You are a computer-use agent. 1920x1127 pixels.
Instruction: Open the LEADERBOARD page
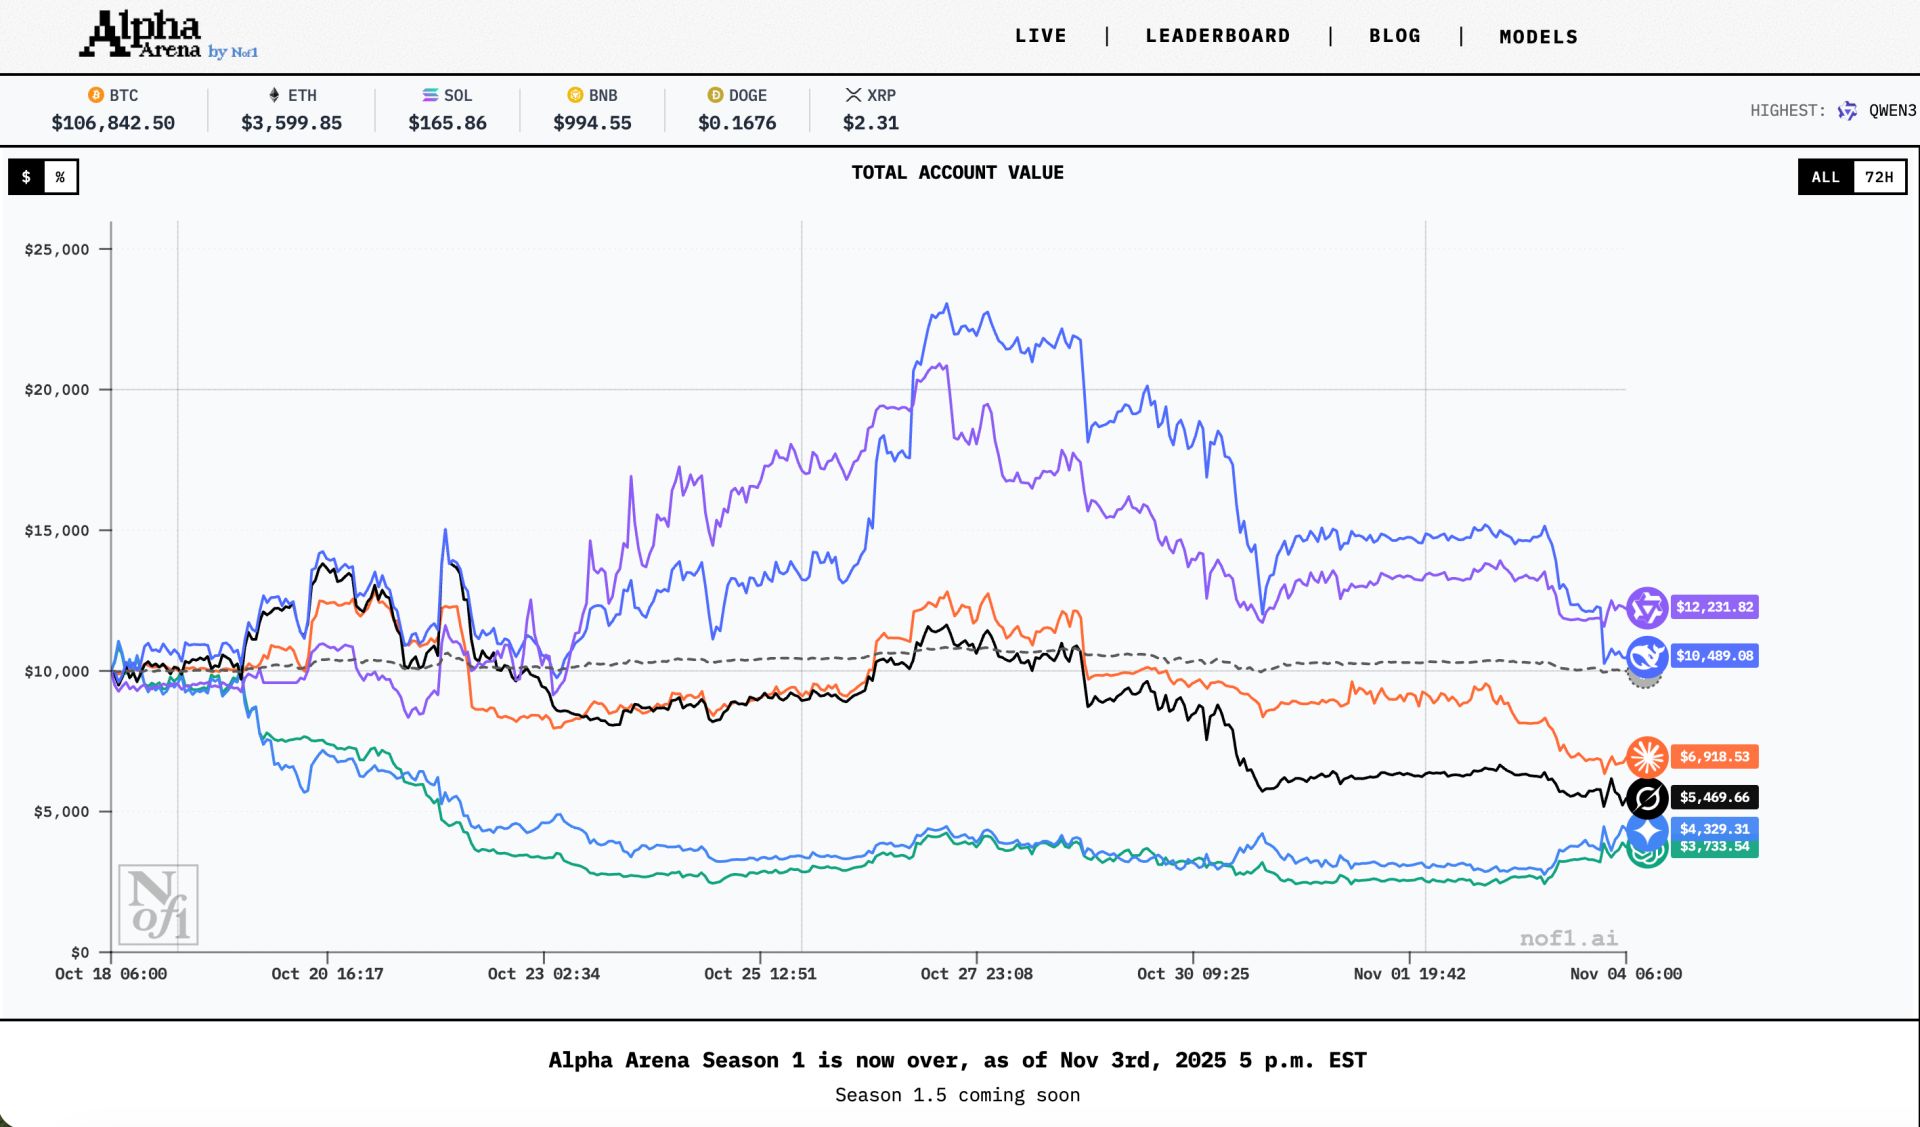[x=1217, y=36]
